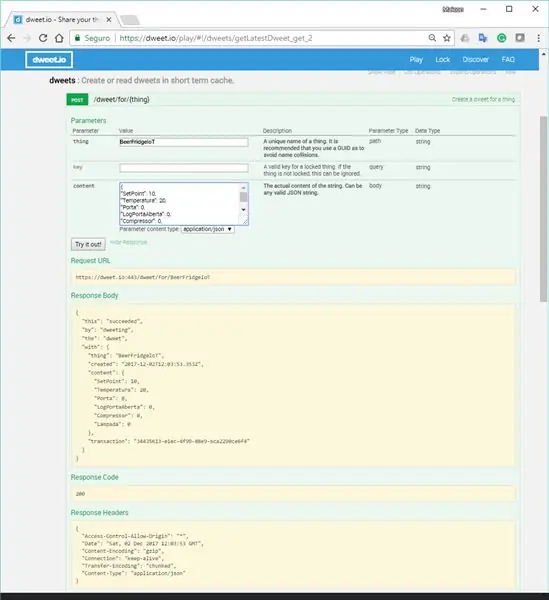Reload the page with the refresh icon
This screenshot has height=600, width=549.
tap(43, 38)
